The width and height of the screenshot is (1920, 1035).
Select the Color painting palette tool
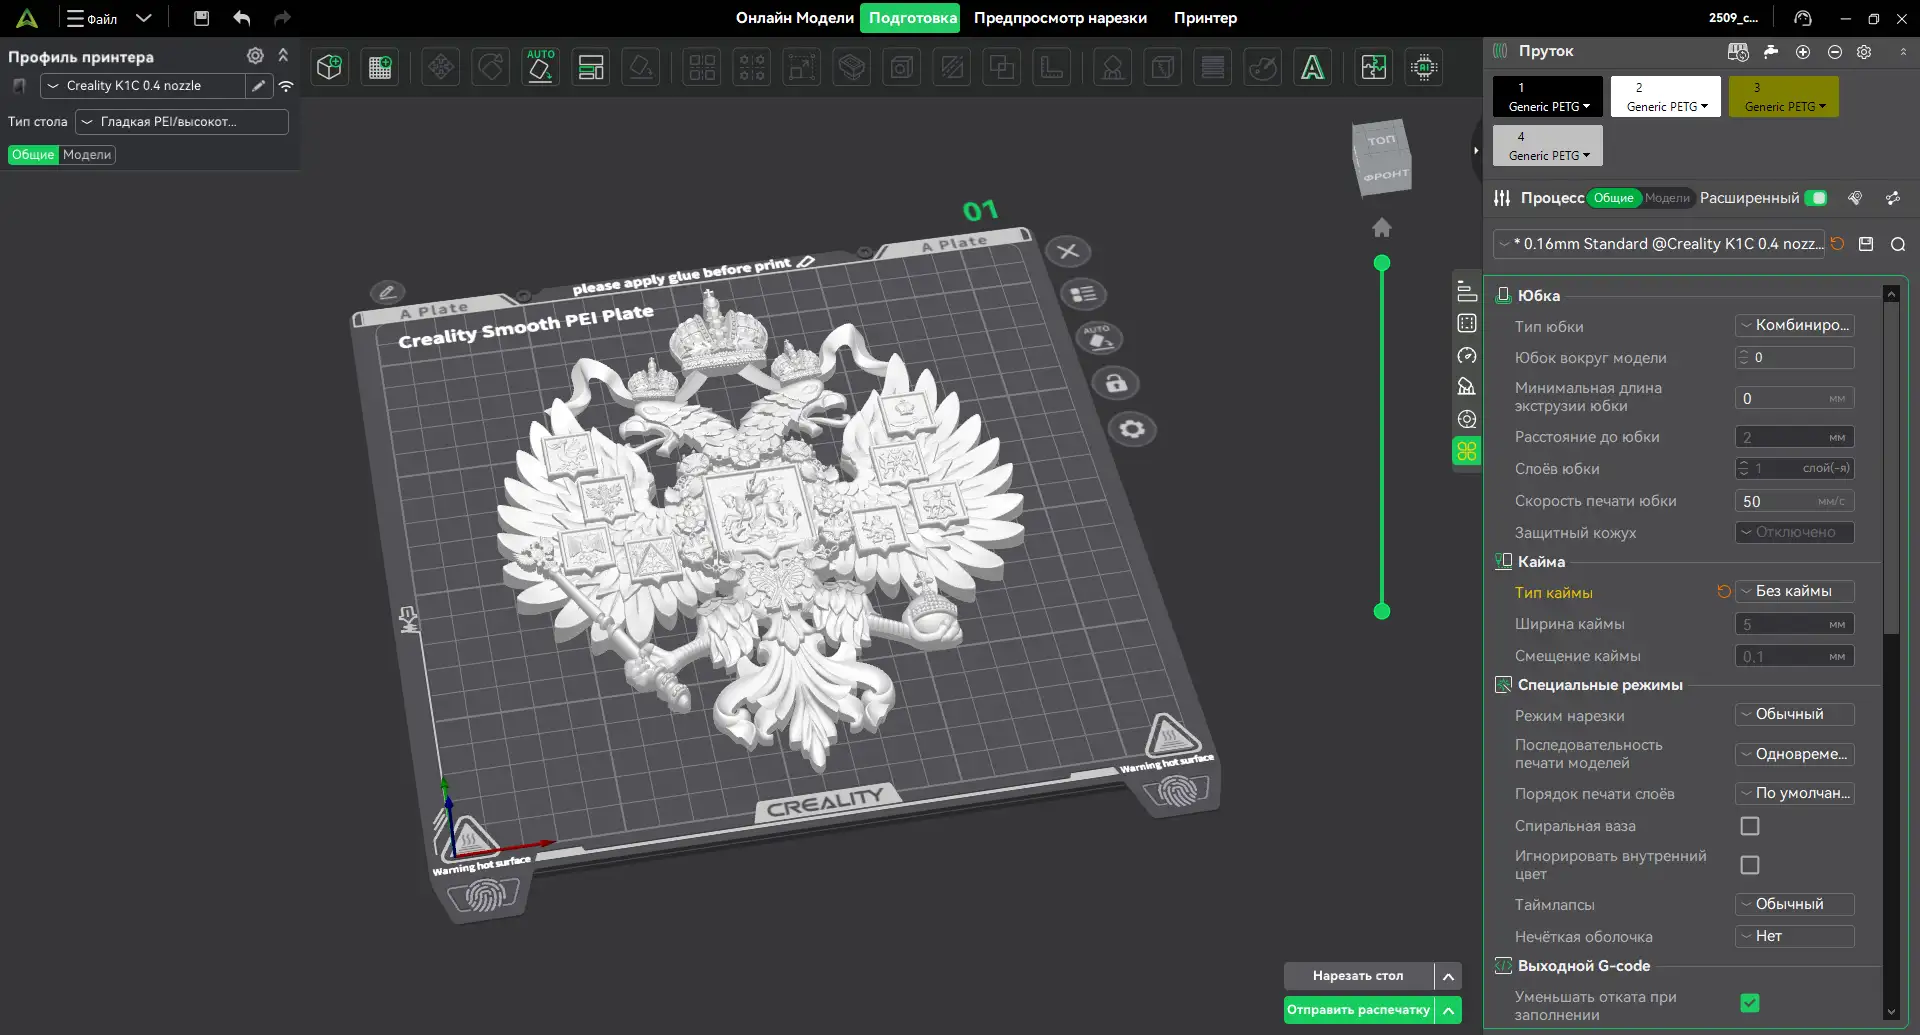(1263, 67)
